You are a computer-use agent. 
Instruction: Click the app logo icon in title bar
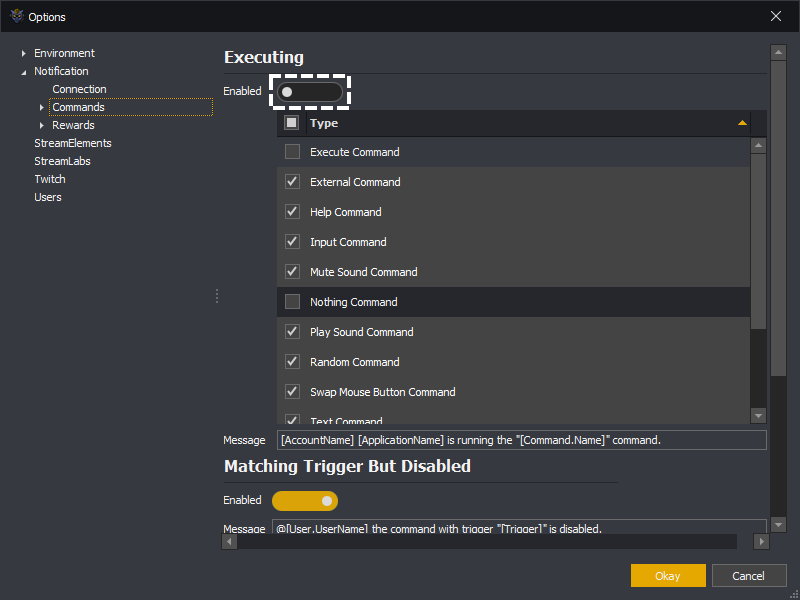click(17, 16)
